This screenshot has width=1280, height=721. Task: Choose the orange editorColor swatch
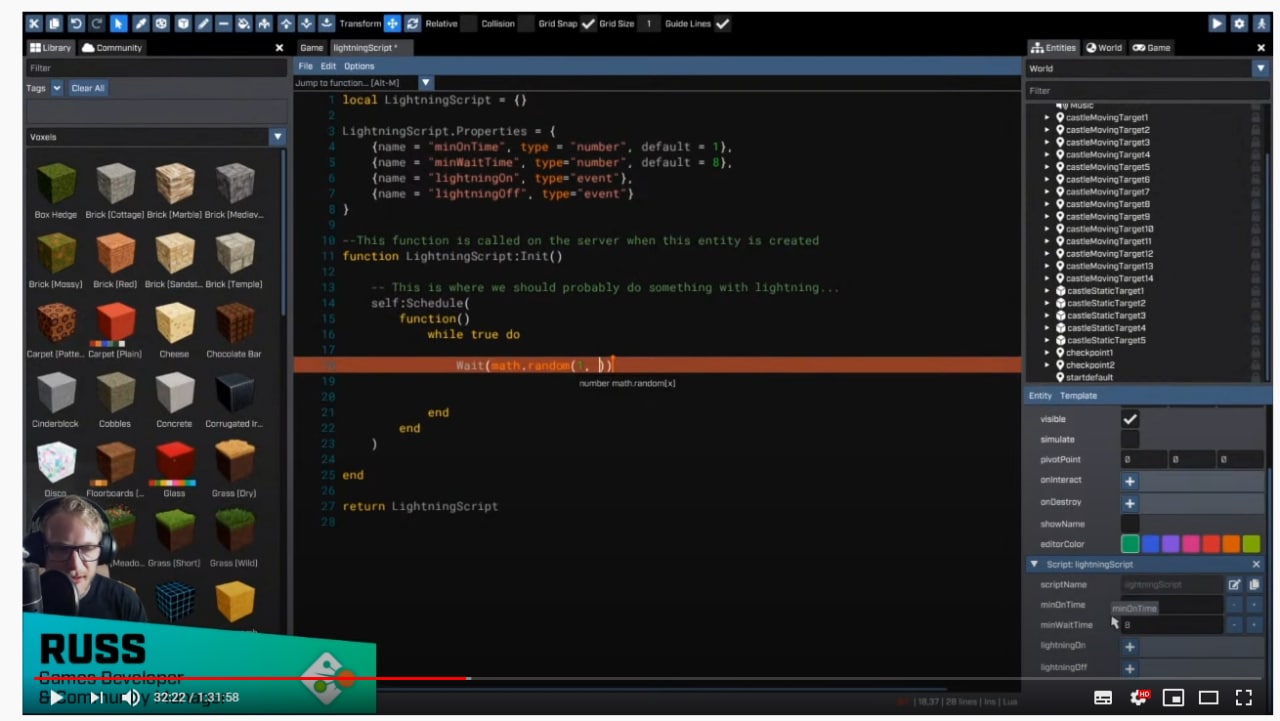tap(1231, 544)
